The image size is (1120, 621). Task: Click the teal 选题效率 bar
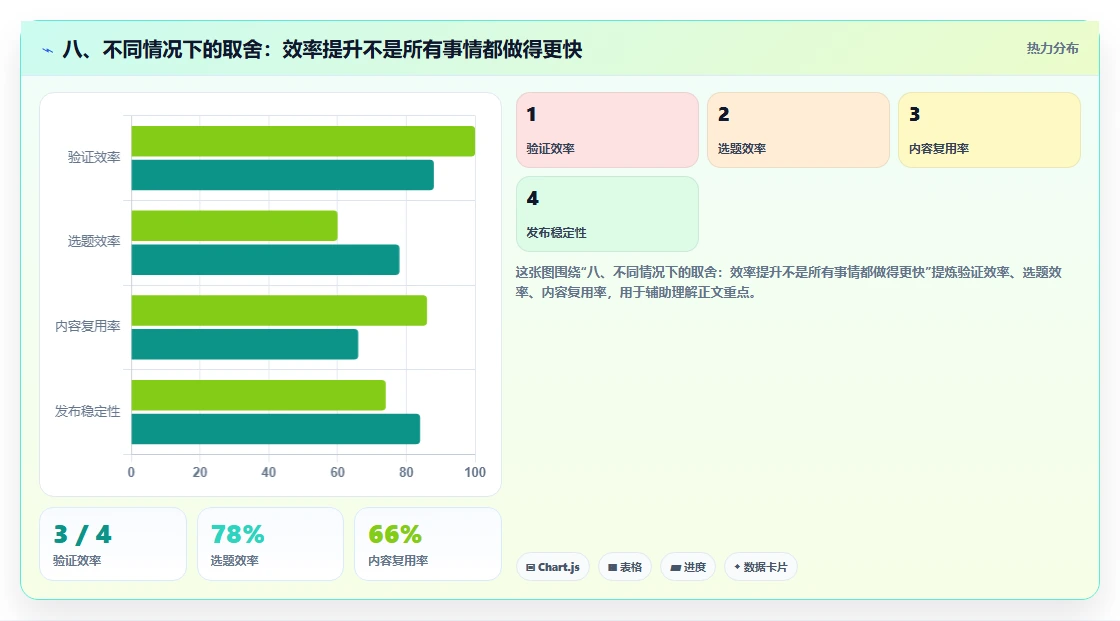[x=265, y=259]
